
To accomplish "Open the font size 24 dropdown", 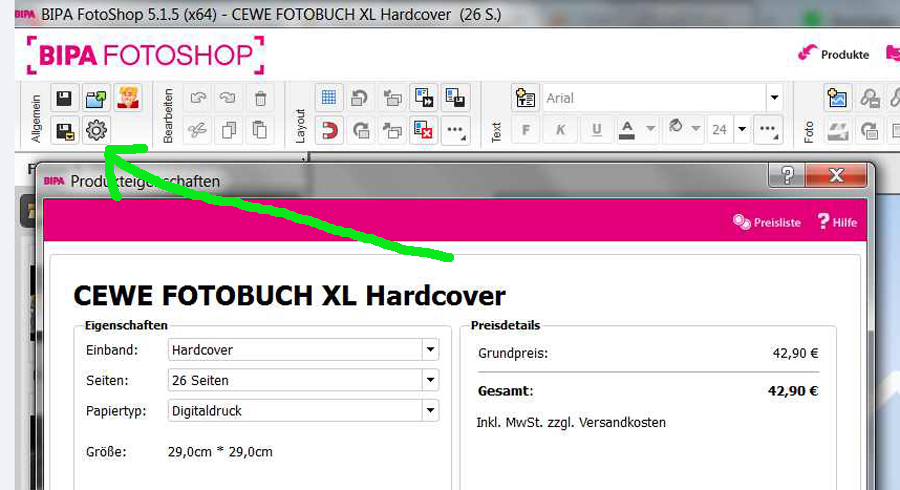I will [742, 129].
